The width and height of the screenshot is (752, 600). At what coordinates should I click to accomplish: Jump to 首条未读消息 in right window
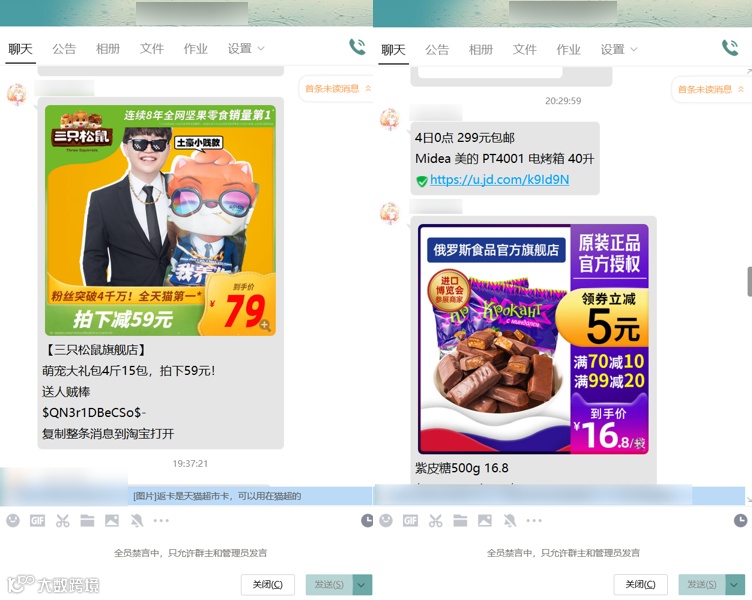(710, 89)
